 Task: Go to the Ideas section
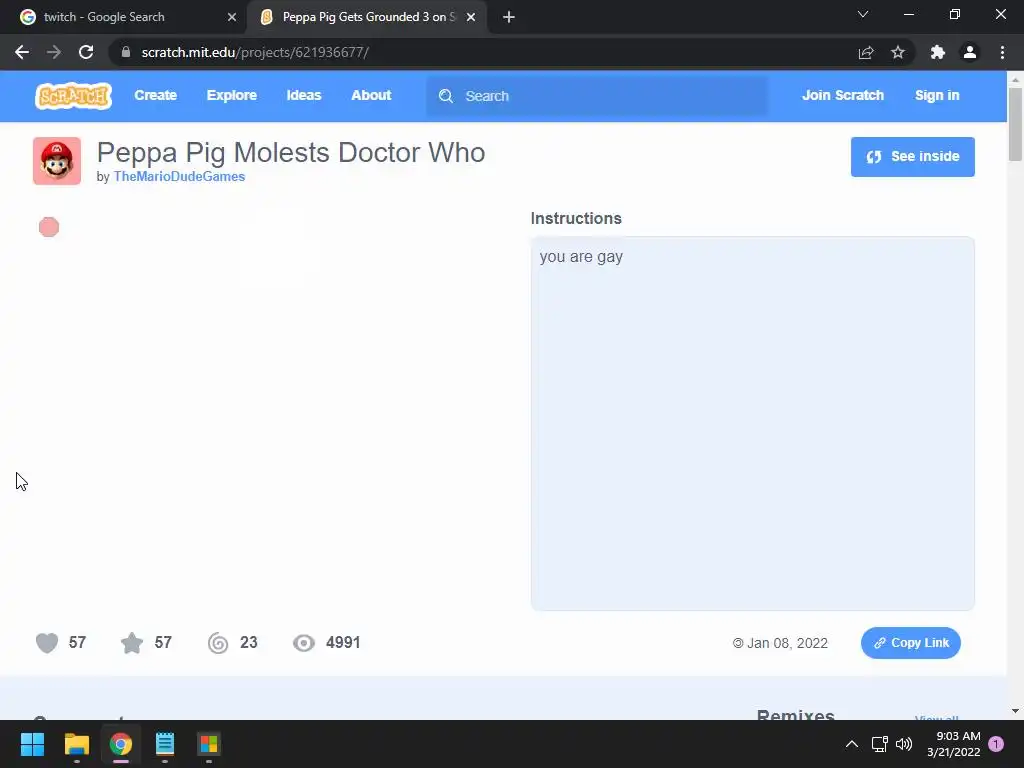(x=304, y=95)
